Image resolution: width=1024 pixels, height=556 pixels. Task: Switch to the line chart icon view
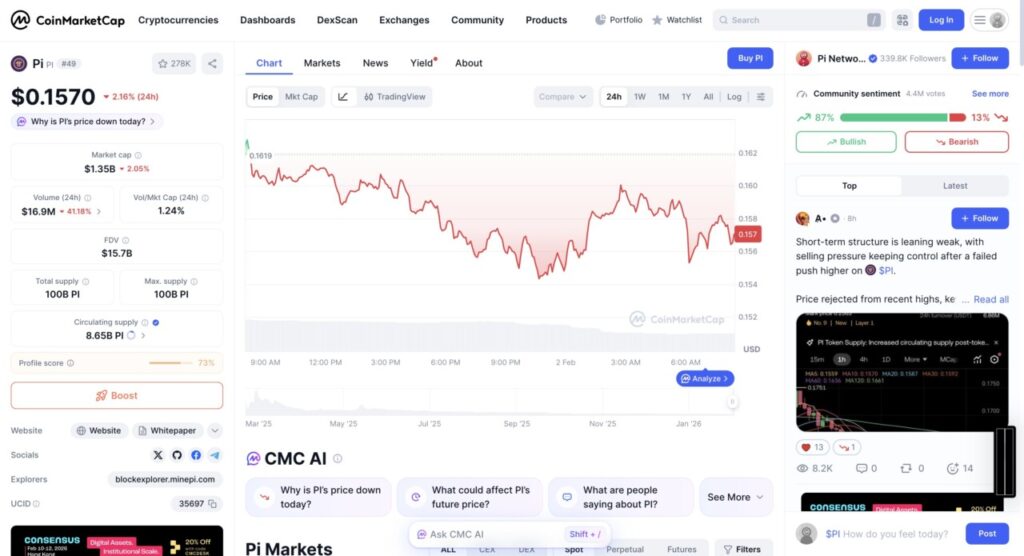click(x=343, y=97)
